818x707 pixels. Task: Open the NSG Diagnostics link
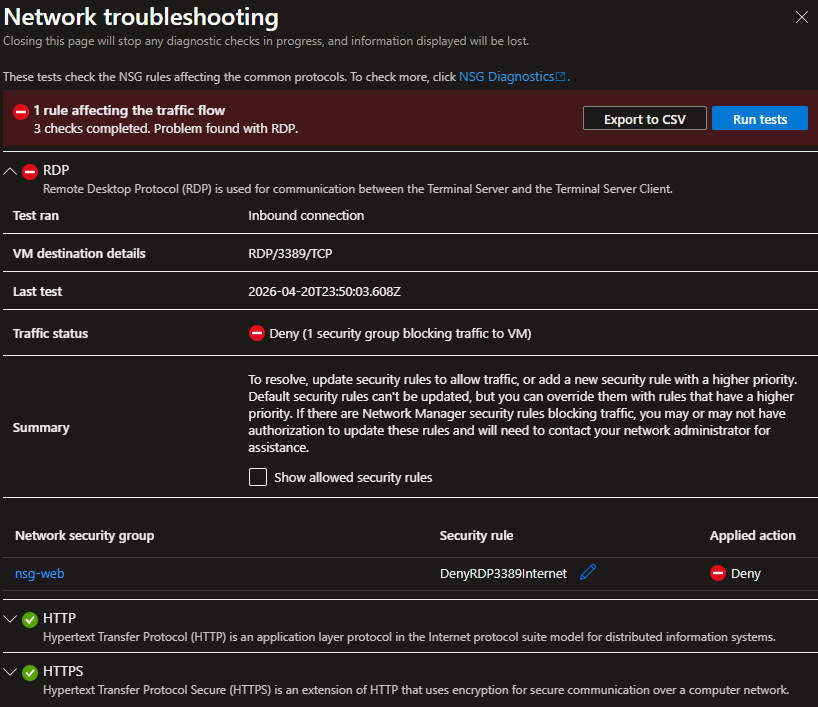pyautogui.click(x=512, y=77)
